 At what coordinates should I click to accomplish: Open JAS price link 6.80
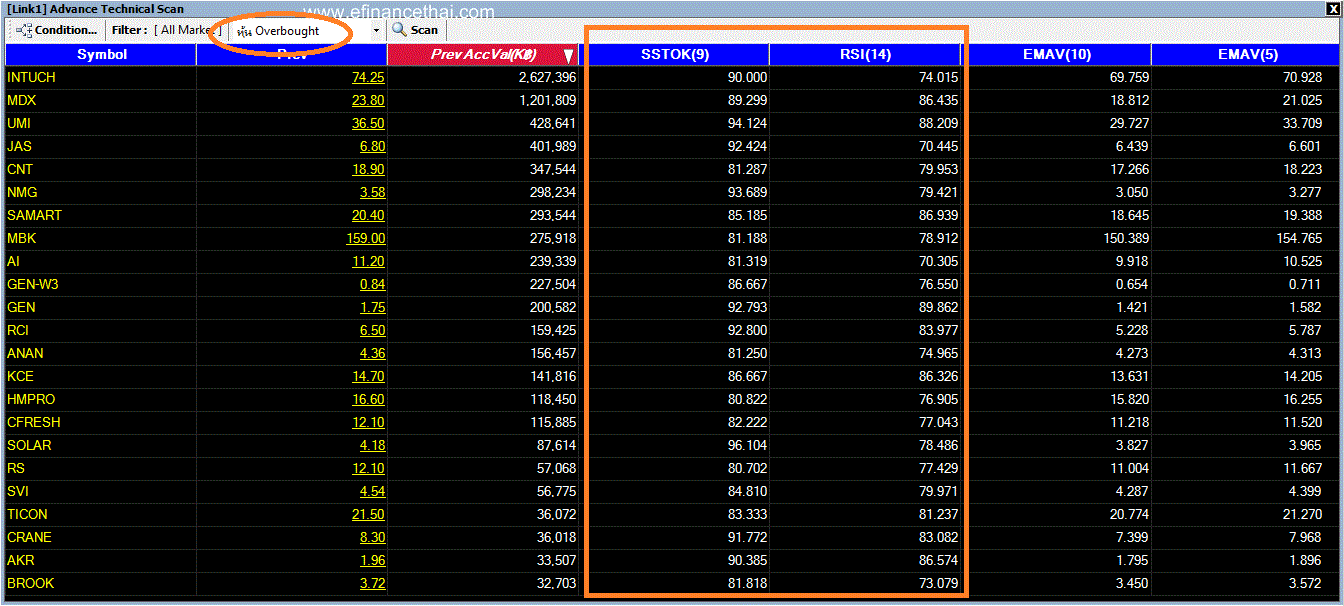tap(372, 146)
